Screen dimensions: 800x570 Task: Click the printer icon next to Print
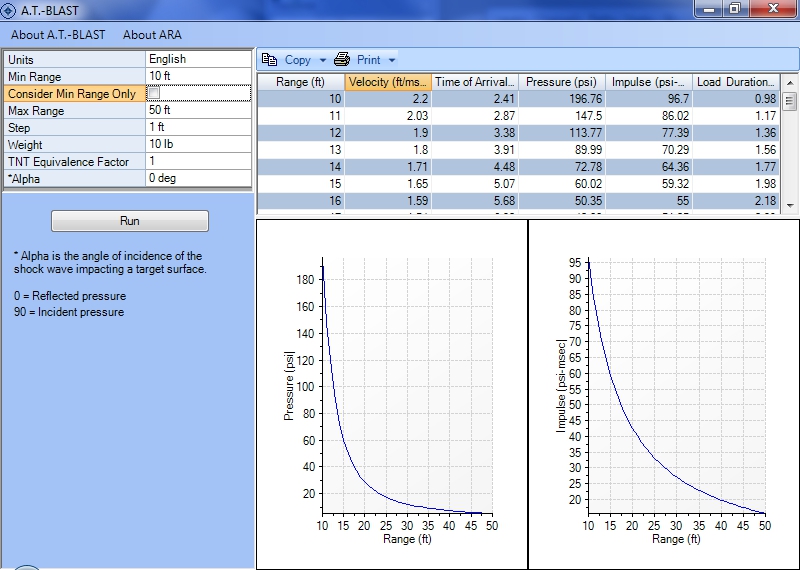(342, 60)
